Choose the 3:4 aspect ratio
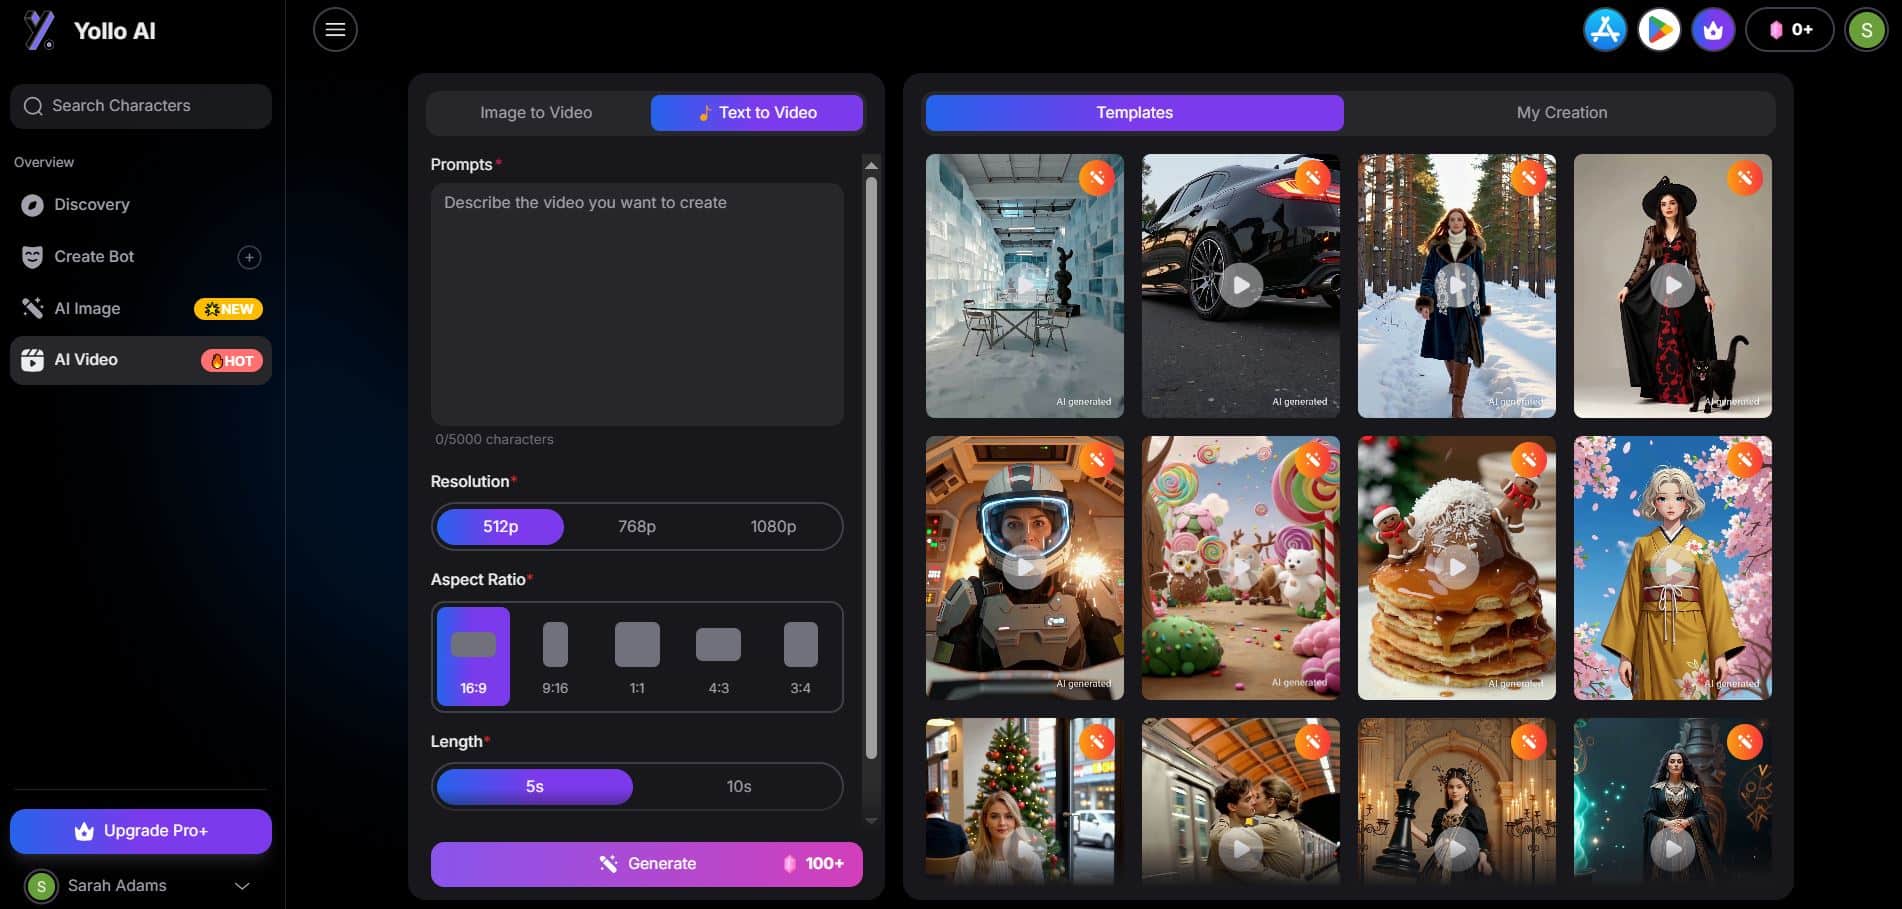Viewport: 1902px width, 909px height. click(x=801, y=656)
